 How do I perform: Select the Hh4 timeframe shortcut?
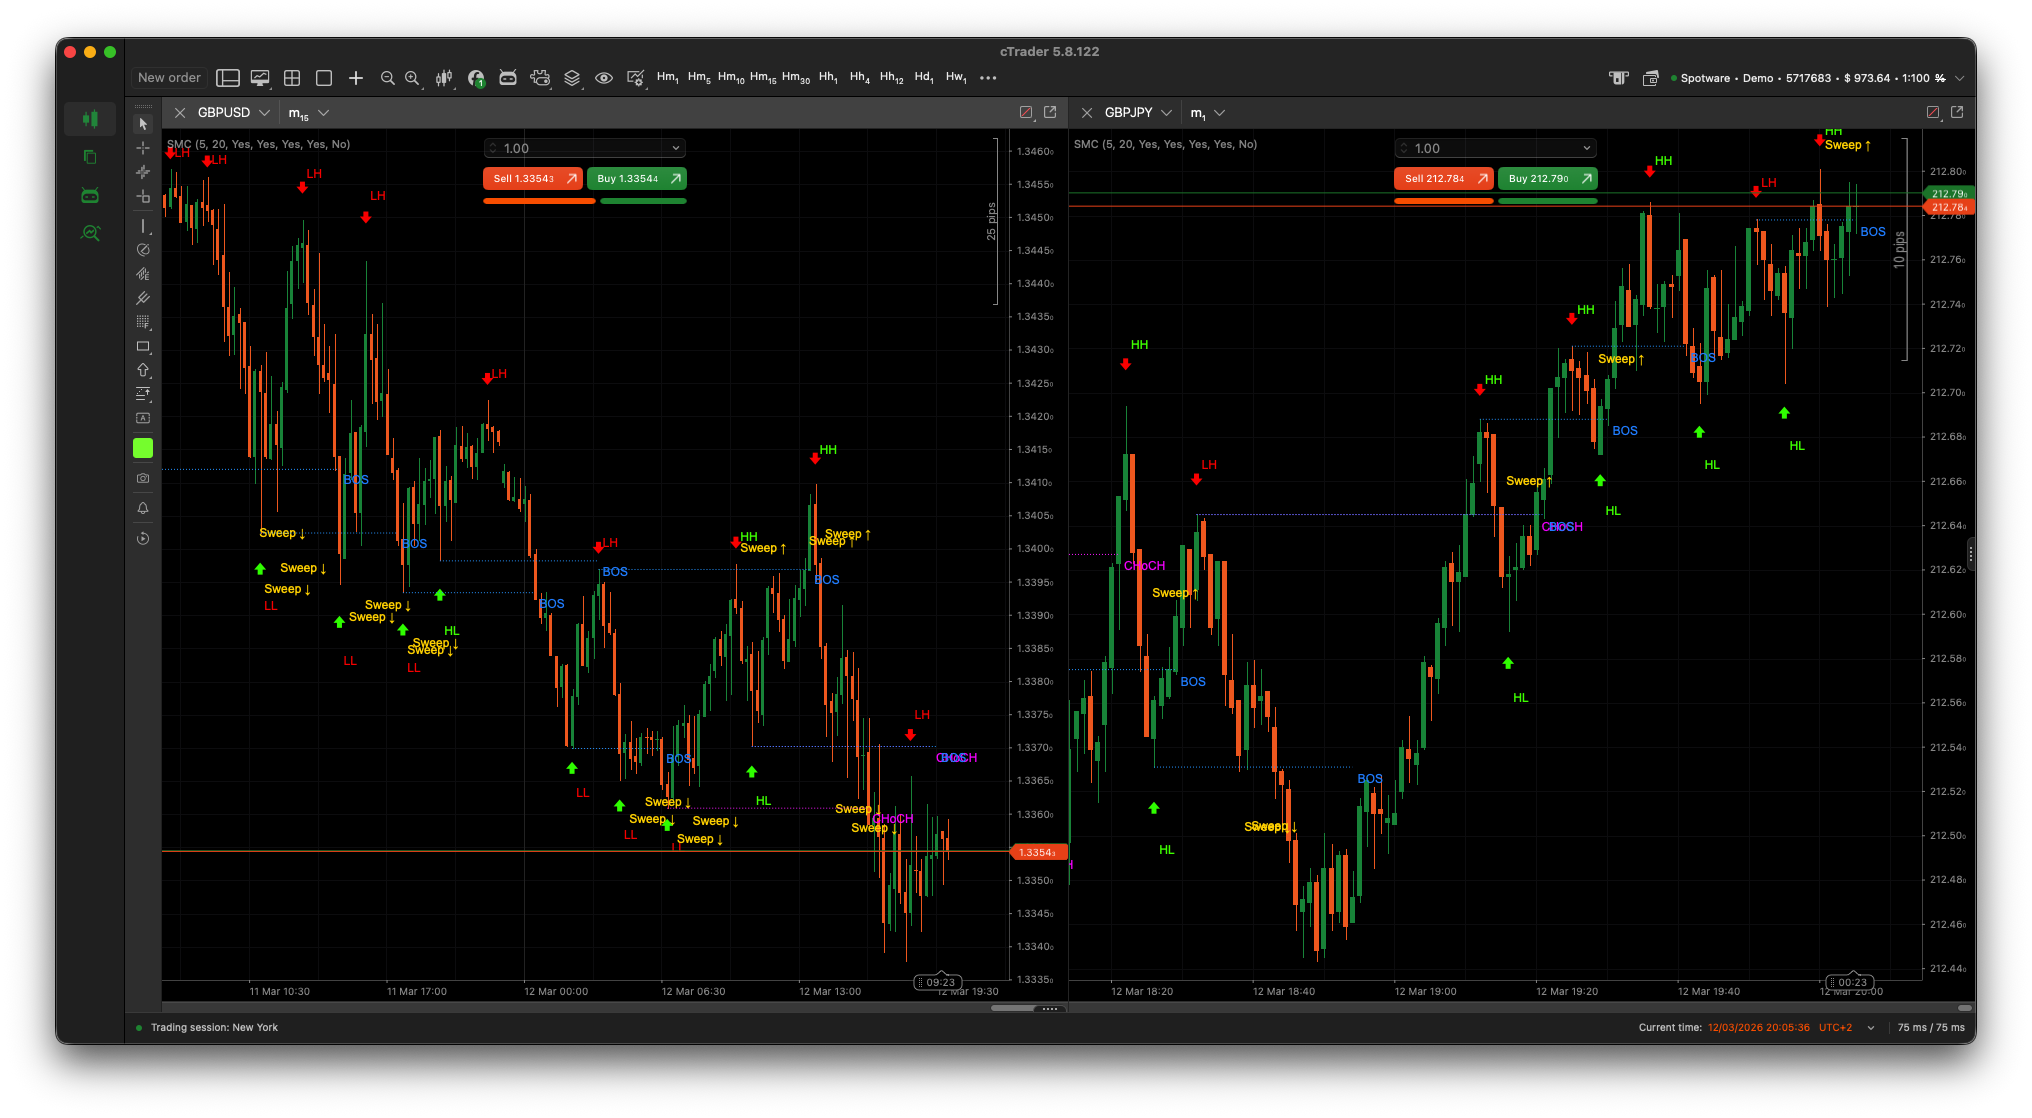point(860,78)
